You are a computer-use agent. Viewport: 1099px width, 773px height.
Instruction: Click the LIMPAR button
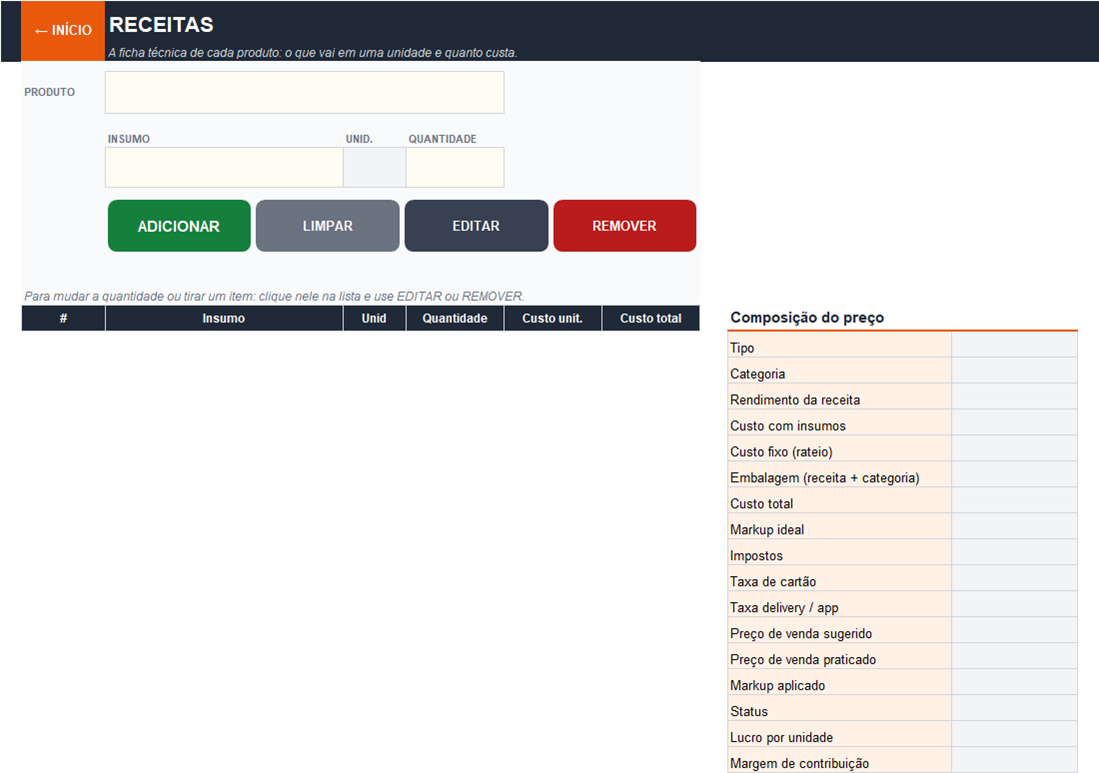[x=327, y=226]
